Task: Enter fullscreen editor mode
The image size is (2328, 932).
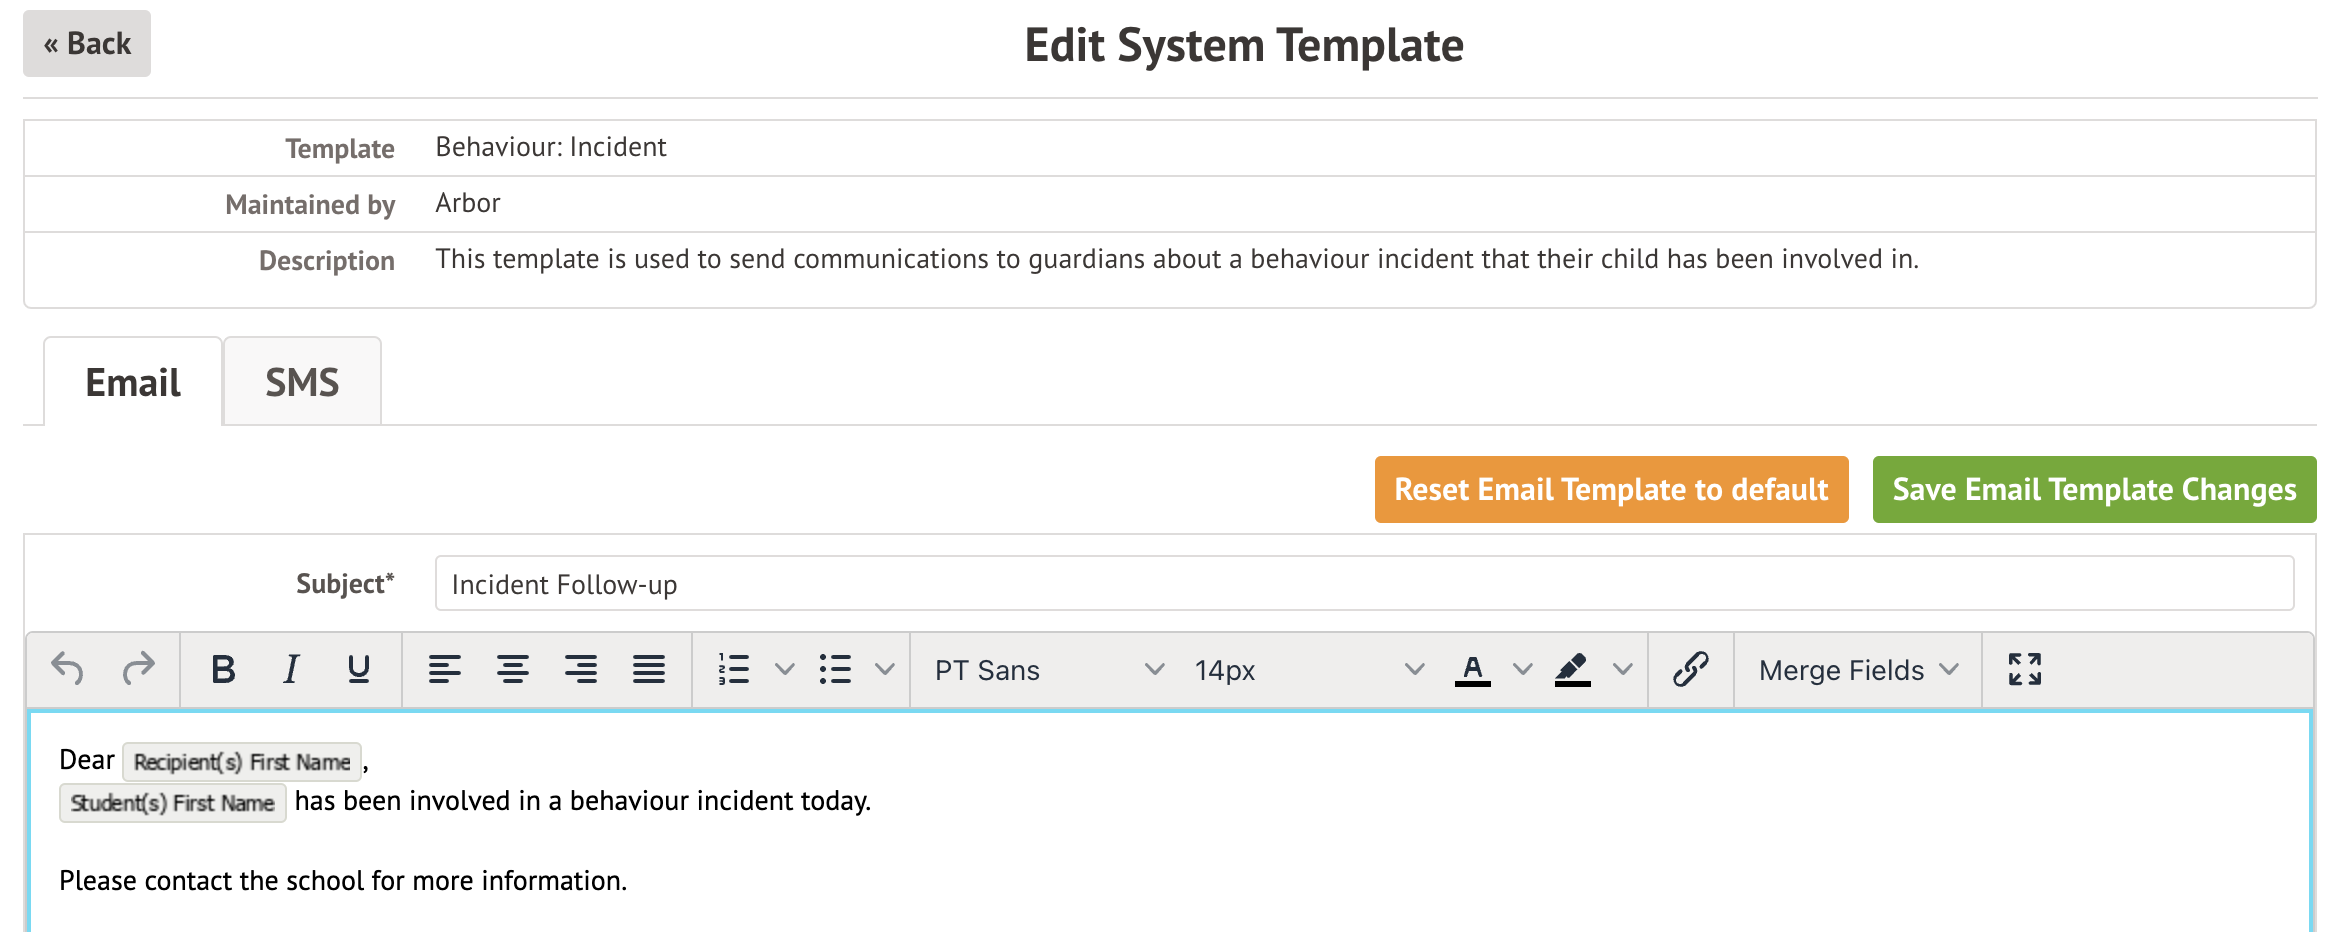Action: [x=2024, y=669]
